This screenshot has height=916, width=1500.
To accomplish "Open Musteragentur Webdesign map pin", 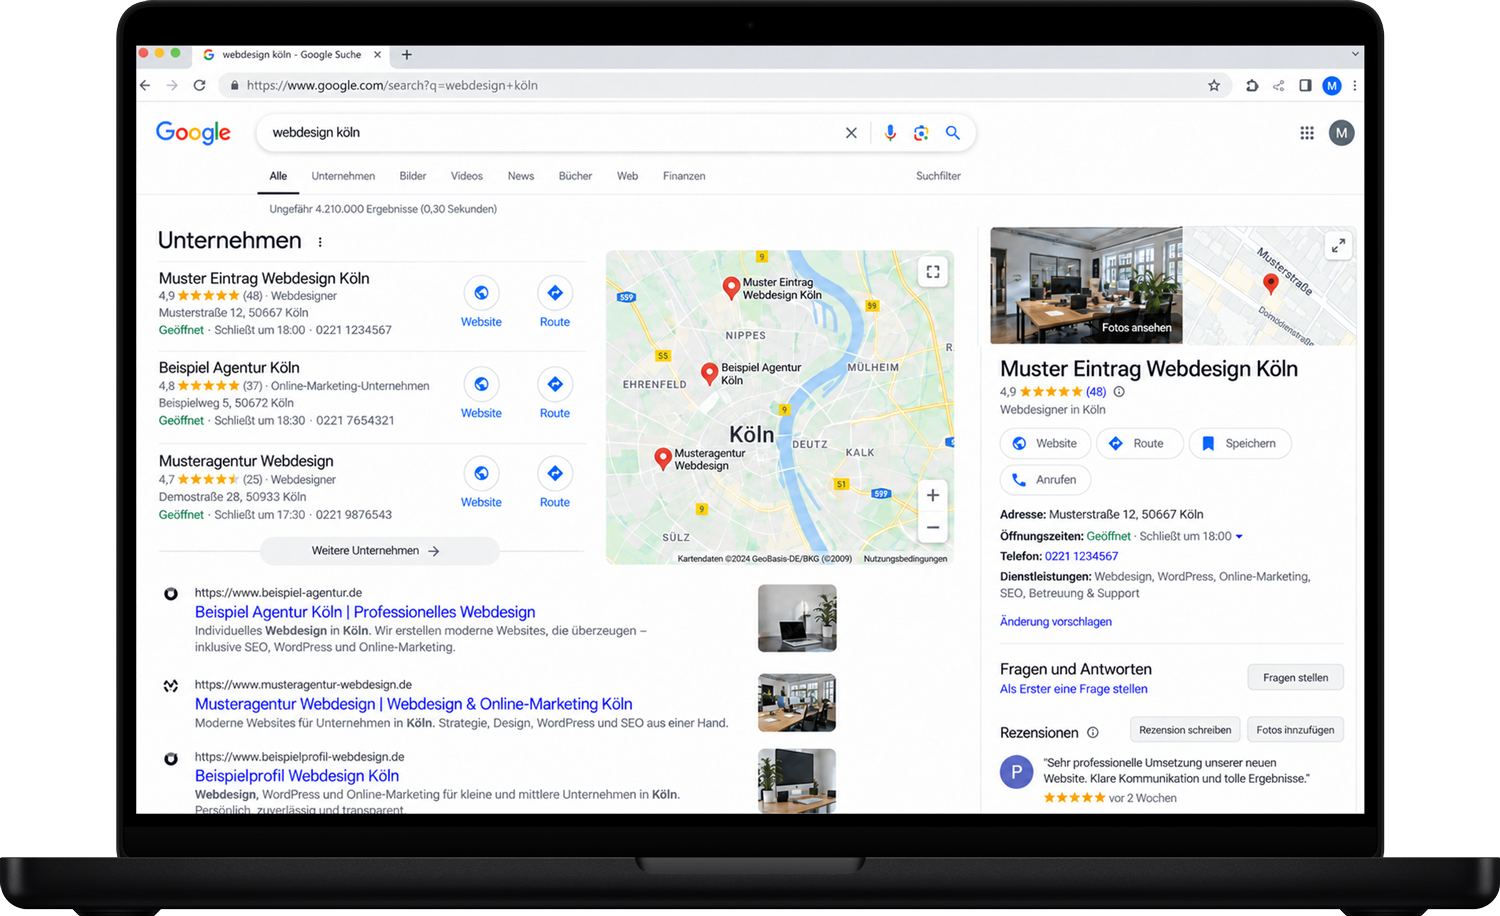I will (662, 458).
